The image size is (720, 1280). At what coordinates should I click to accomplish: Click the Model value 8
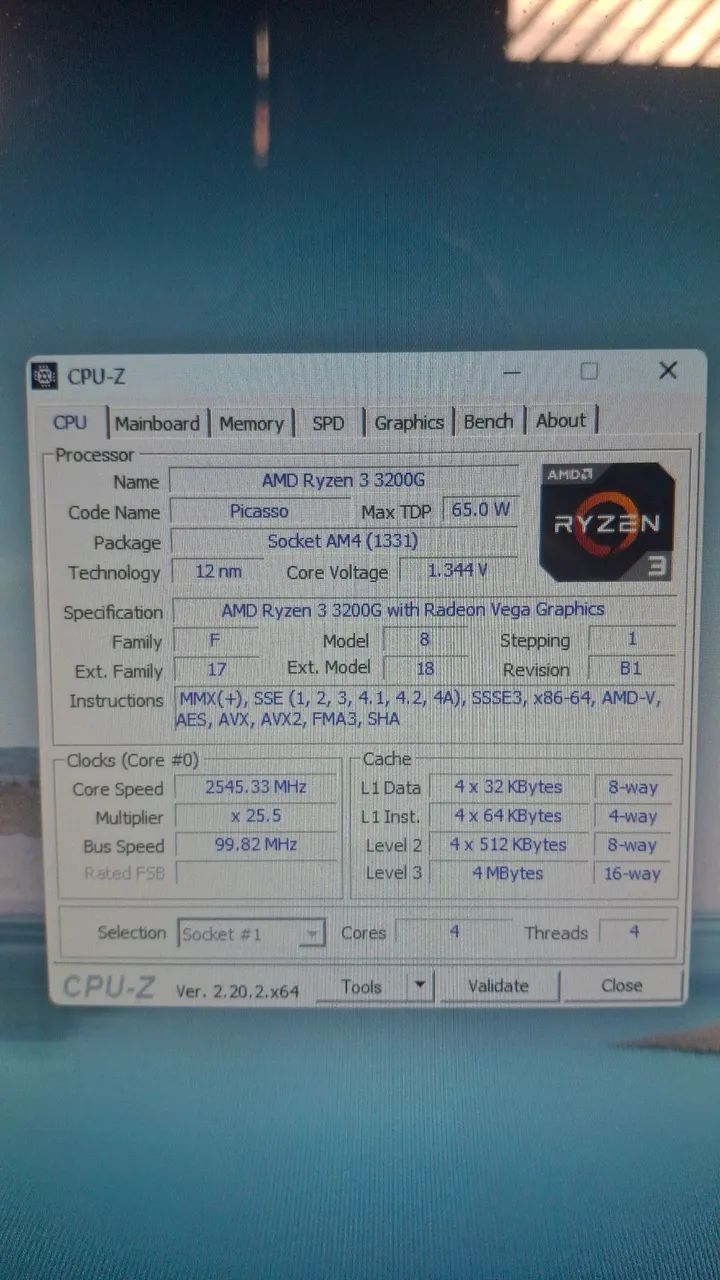click(x=425, y=639)
